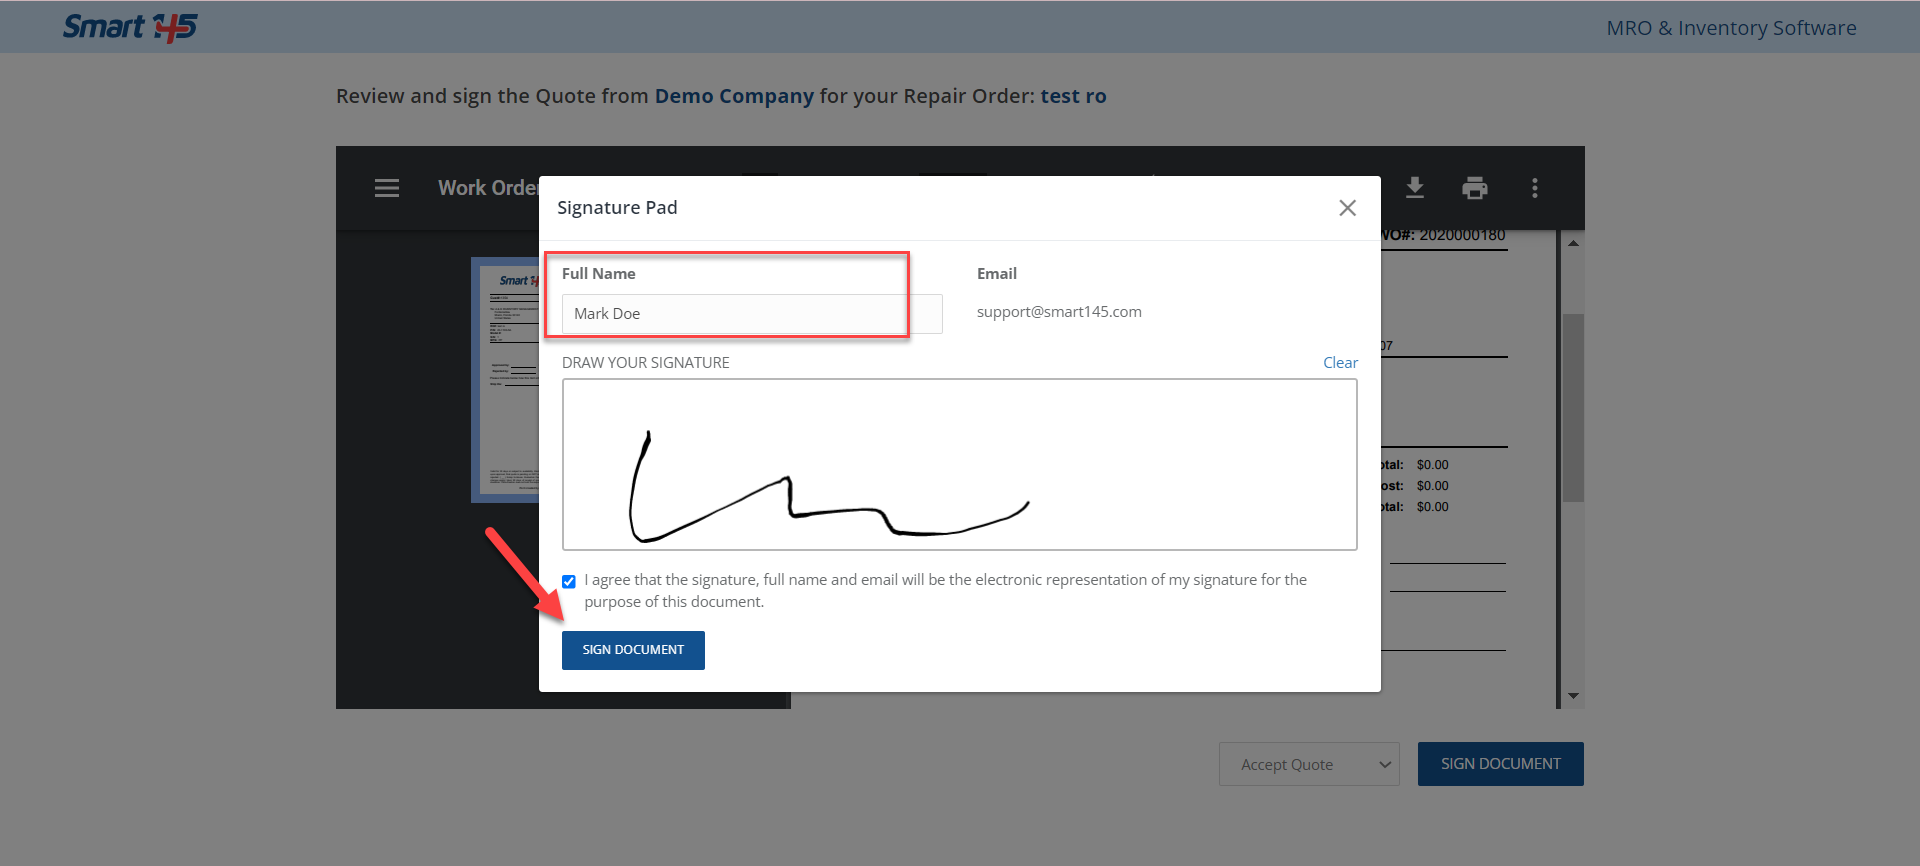
Task: Click the MRO & Inventory Software text
Action: pyautogui.click(x=1731, y=28)
